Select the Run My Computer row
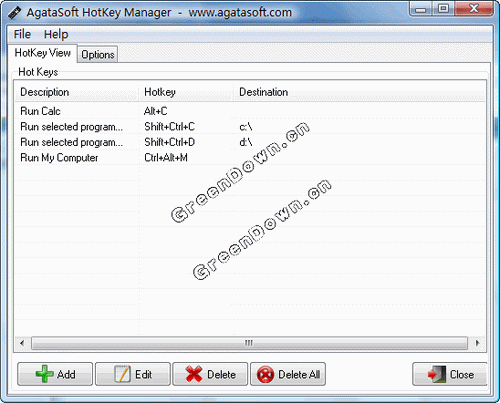The height and width of the screenshot is (403, 500). (x=250, y=158)
